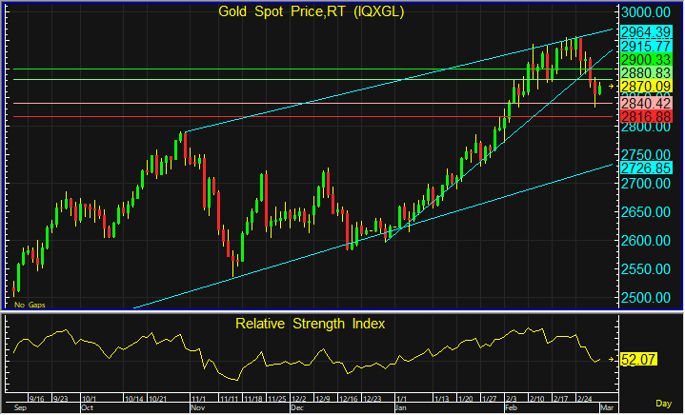The width and height of the screenshot is (685, 415).
Task: Click the red 2816.88 support price tag
Action: (x=646, y=117)
